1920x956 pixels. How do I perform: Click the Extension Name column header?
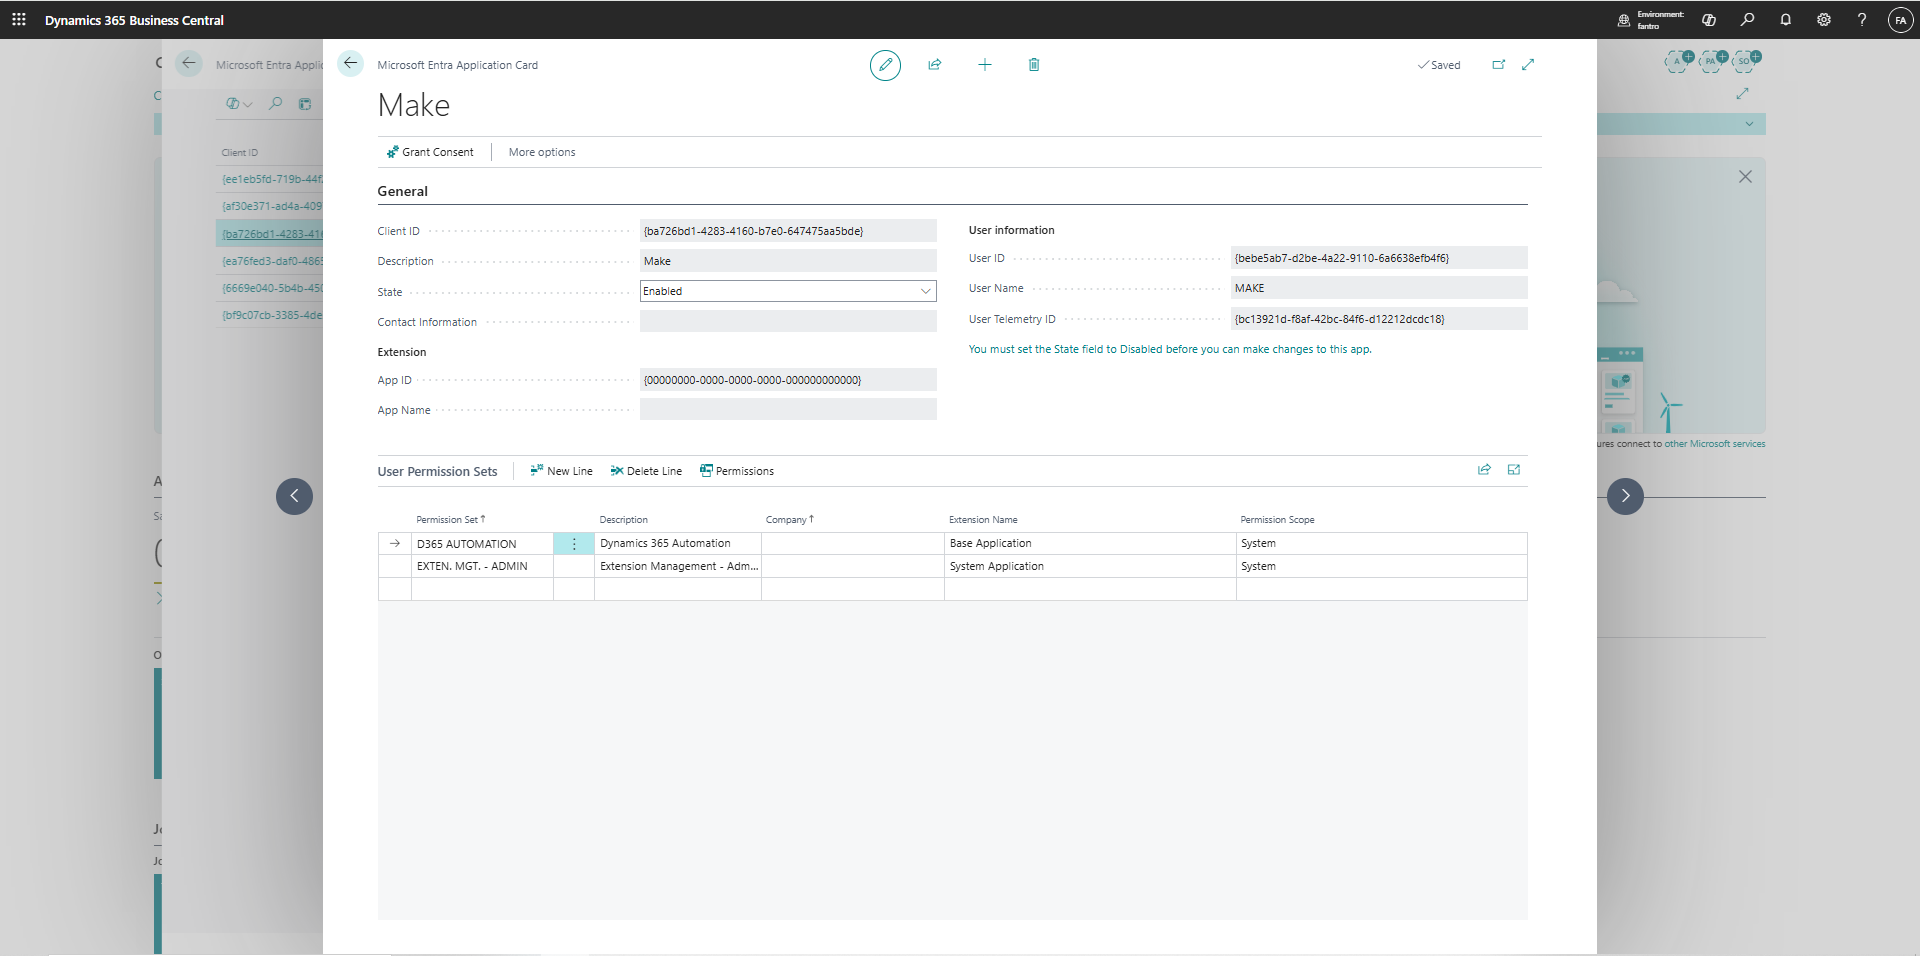[x=983, y=520]
